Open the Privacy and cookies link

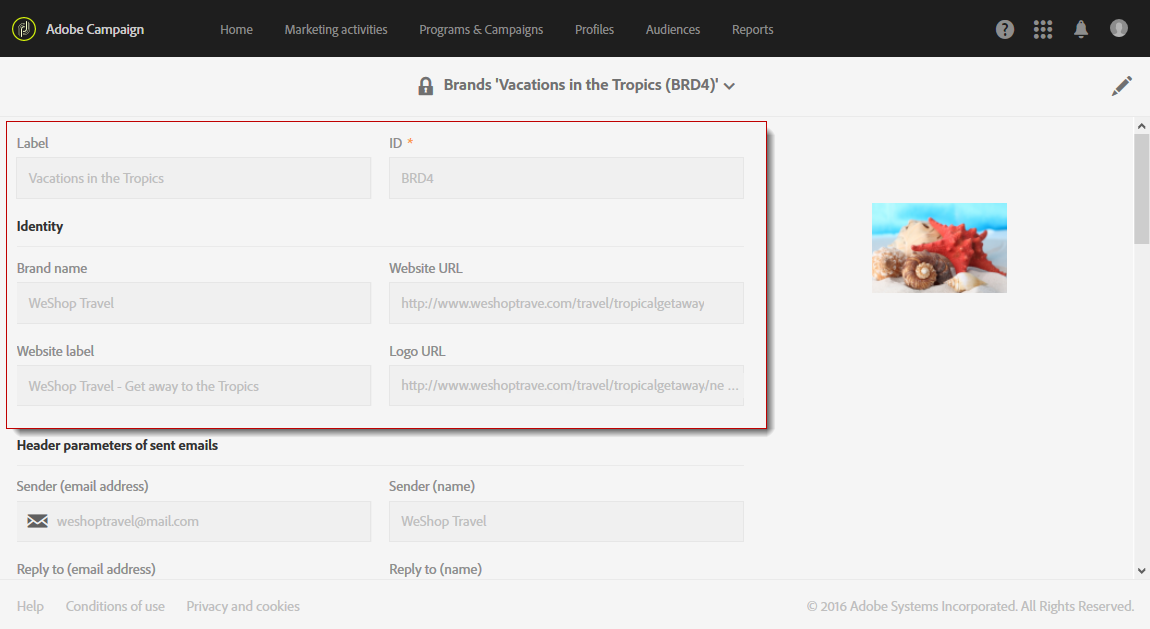coord(243,606)
